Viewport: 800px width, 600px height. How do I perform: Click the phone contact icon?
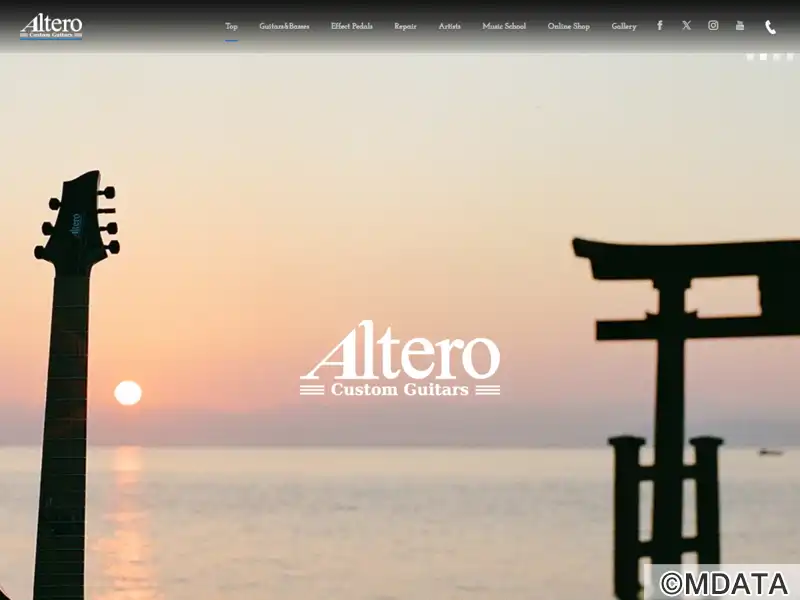pos(770,27)
